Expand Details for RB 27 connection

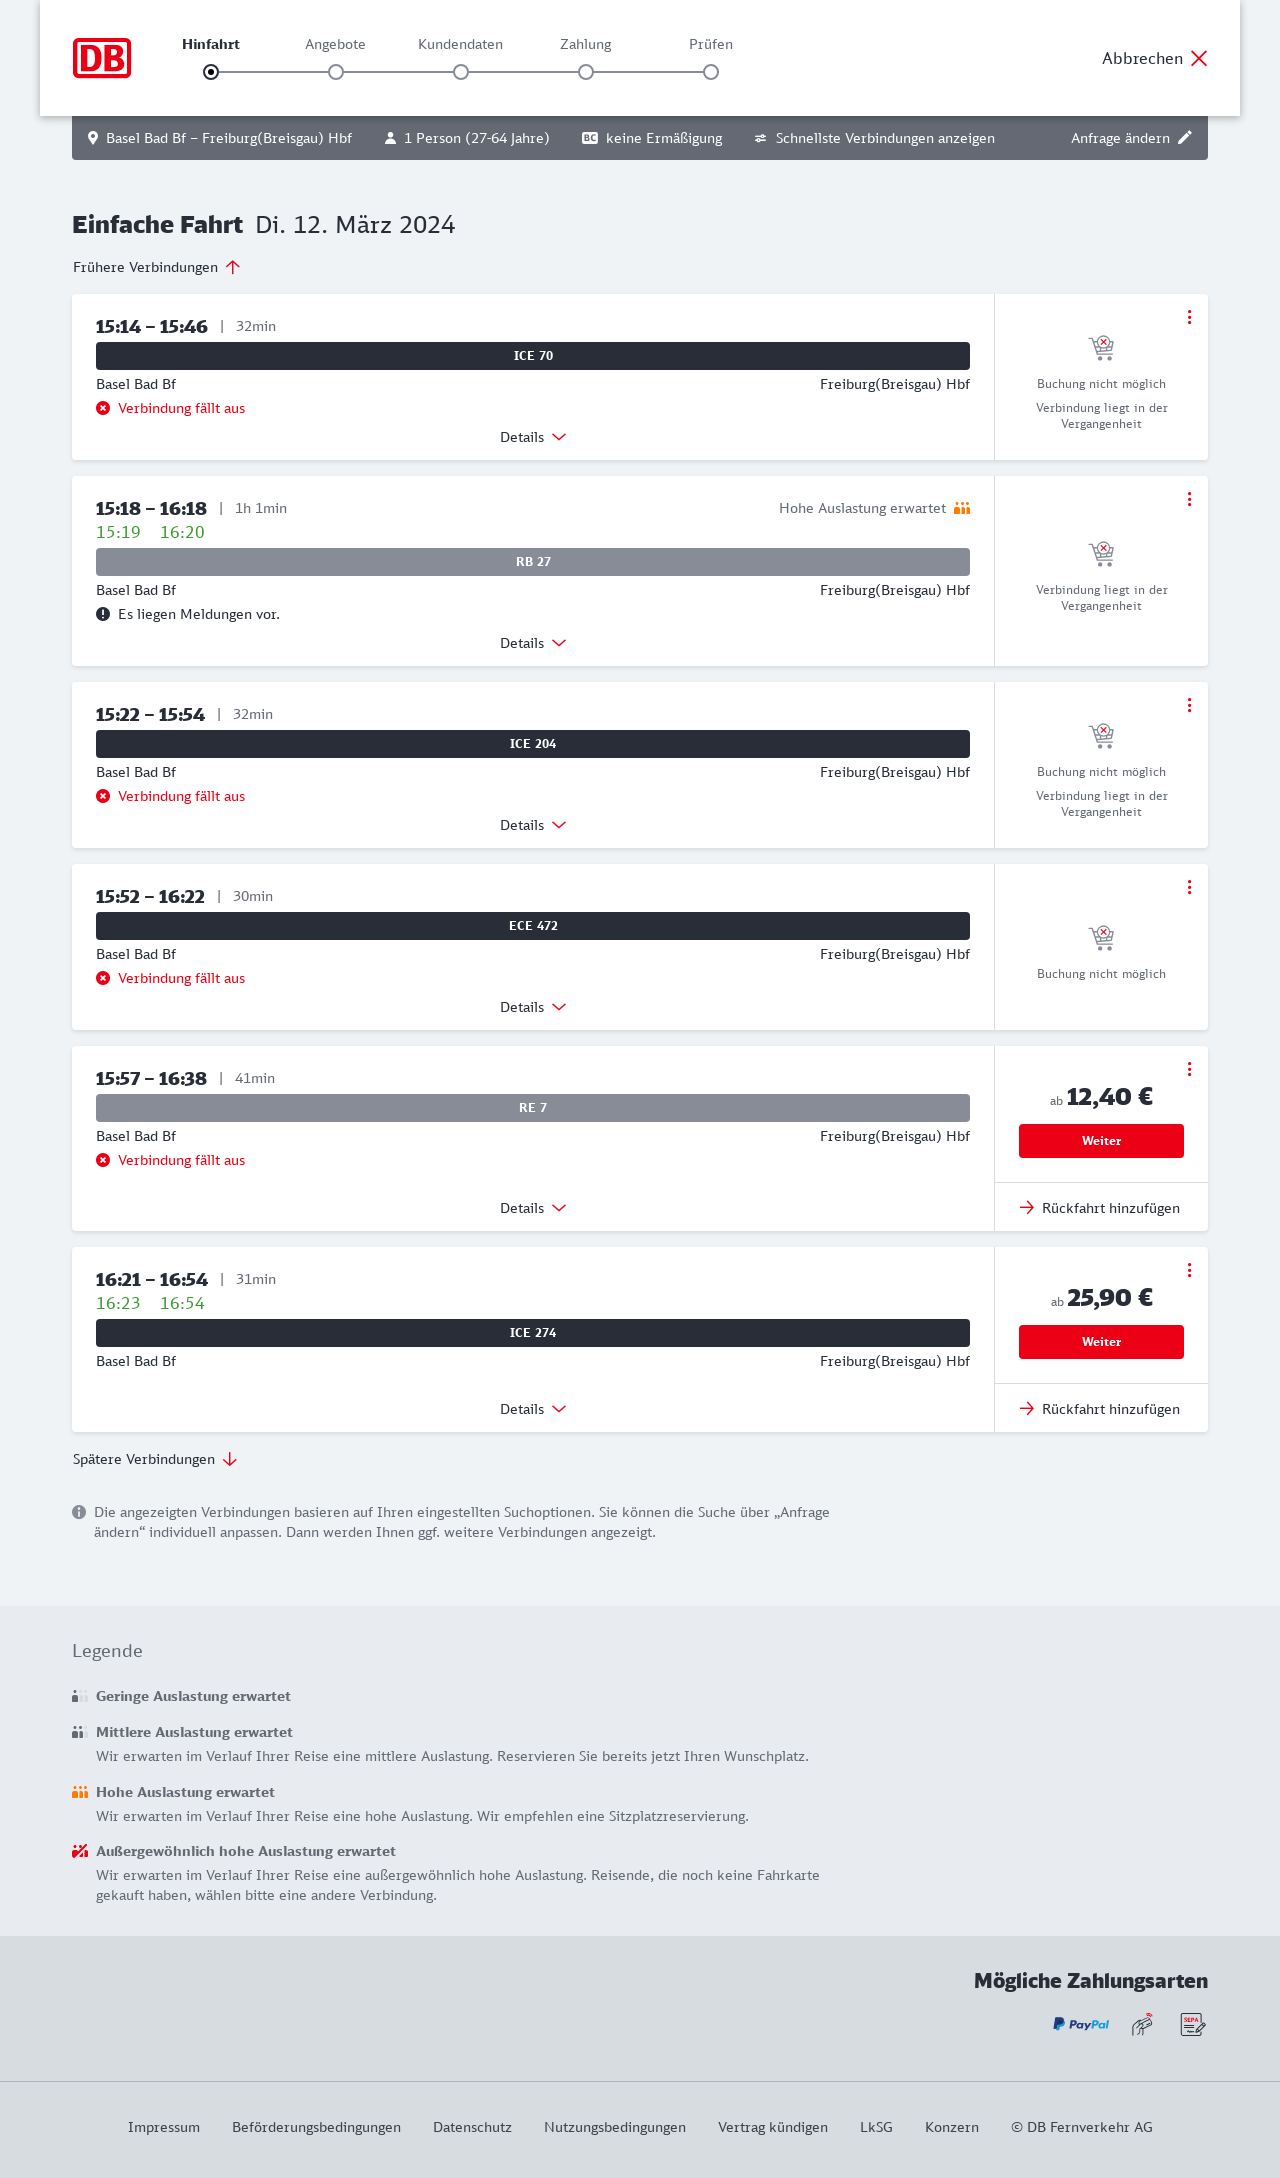pyautogui.click(x=533, y=643)
